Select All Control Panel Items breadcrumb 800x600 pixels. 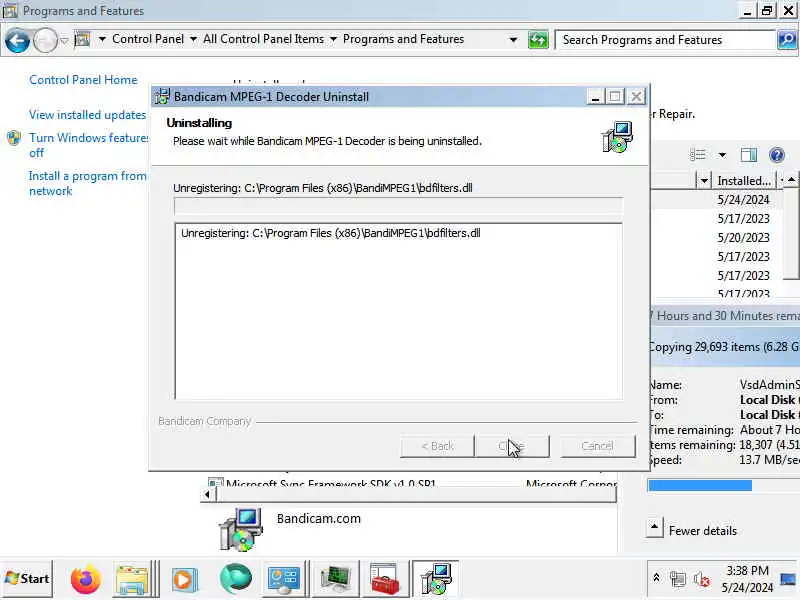(x=263, y=39)
